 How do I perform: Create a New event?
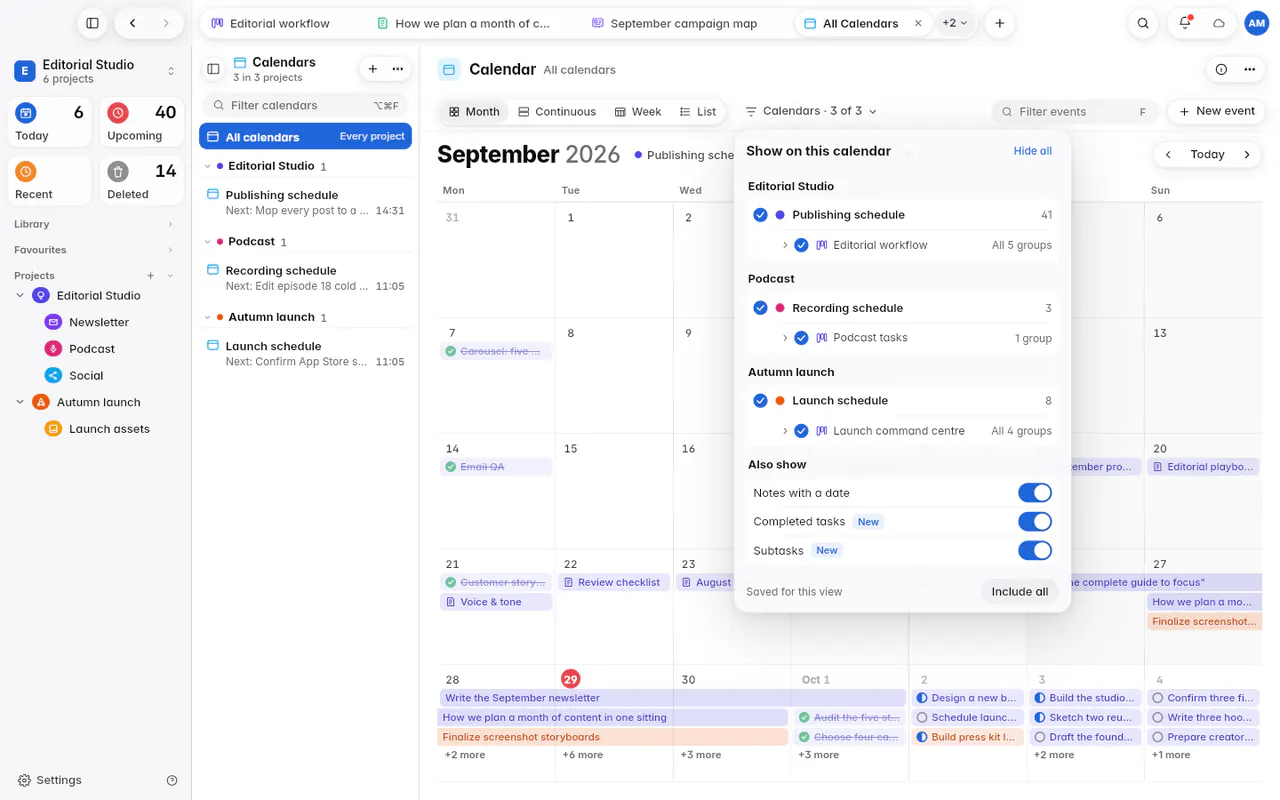click(x=1217, y=111)
